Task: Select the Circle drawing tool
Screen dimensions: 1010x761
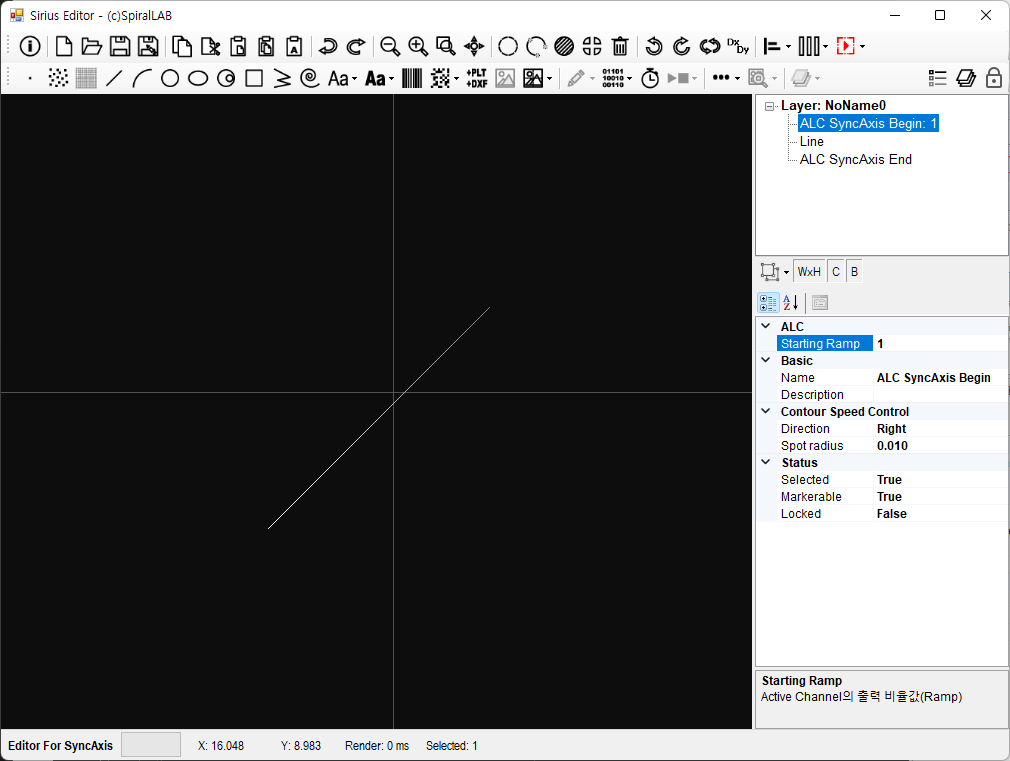Action: tap(170, 79)
